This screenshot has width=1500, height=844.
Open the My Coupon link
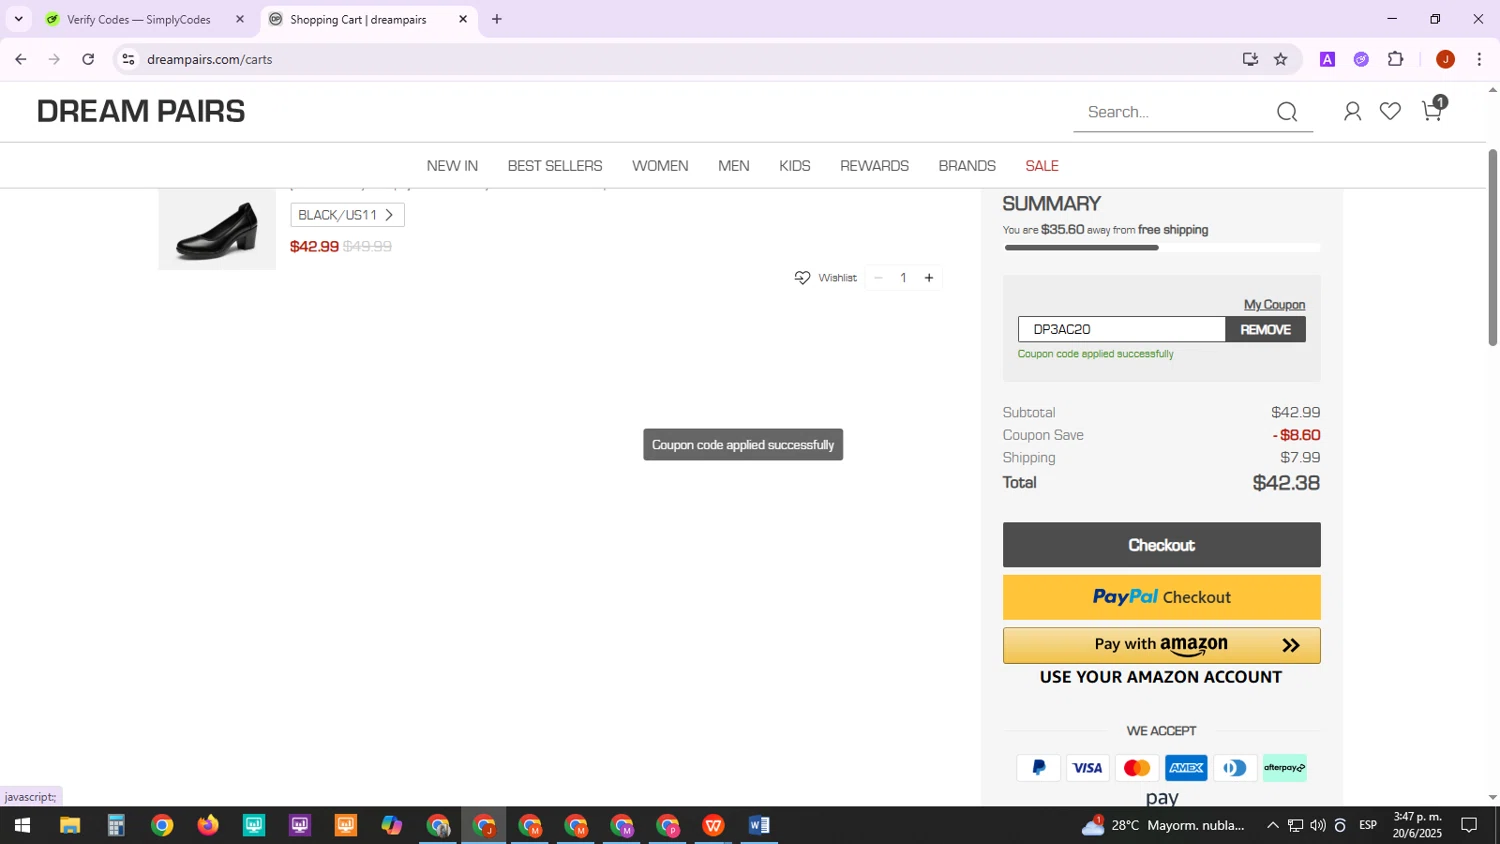[x=1274, y=304]
